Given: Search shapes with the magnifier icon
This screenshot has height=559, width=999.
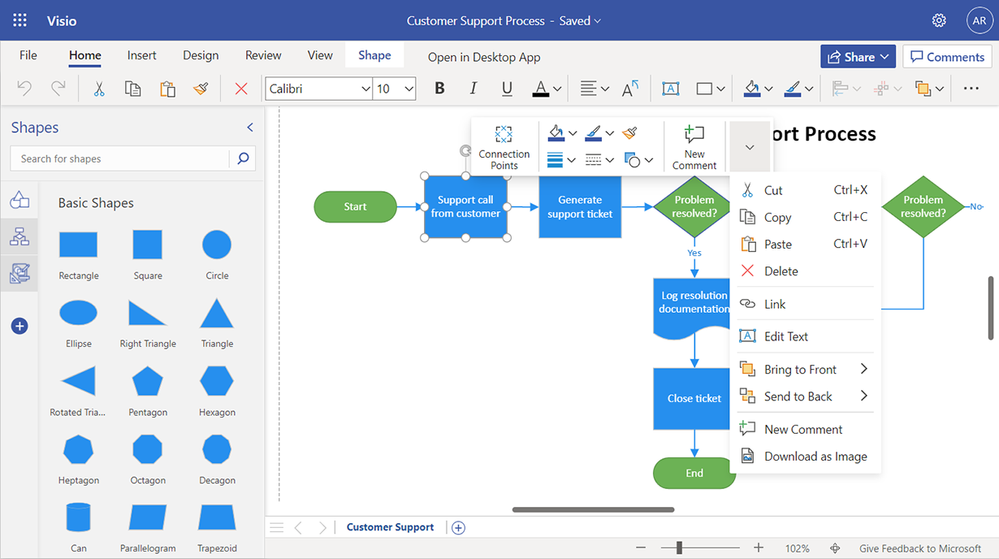Looking at the screenshot, I should pyautogui.click(x=243, y=158).
